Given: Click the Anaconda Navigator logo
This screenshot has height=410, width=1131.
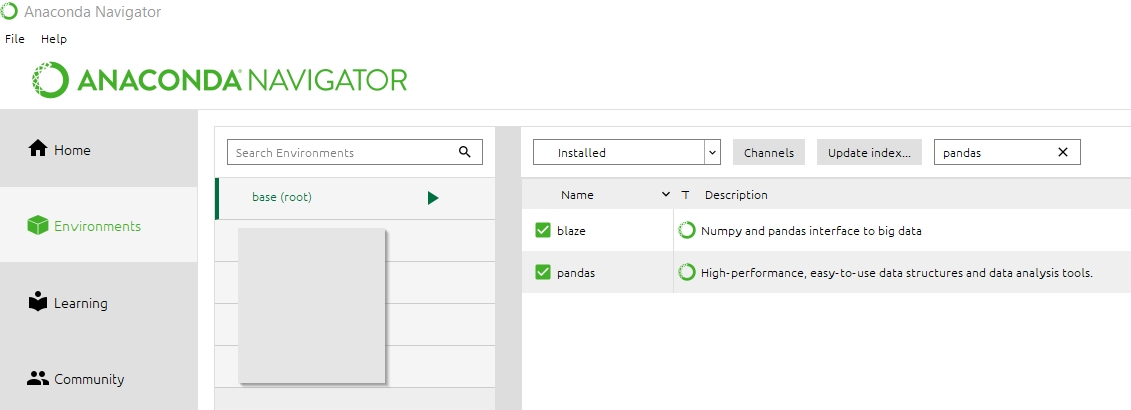Looking at the screenshot, I should coord(220,79).
